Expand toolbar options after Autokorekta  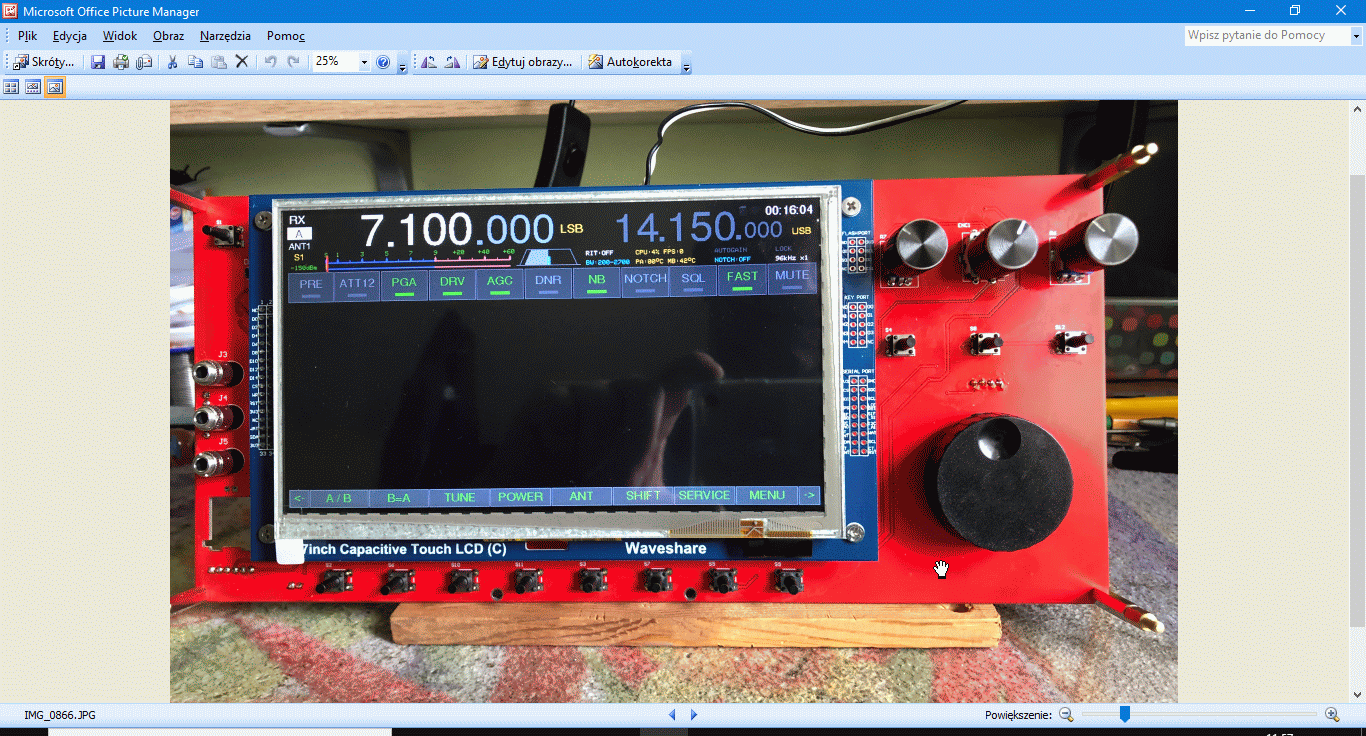coord(687,65)
